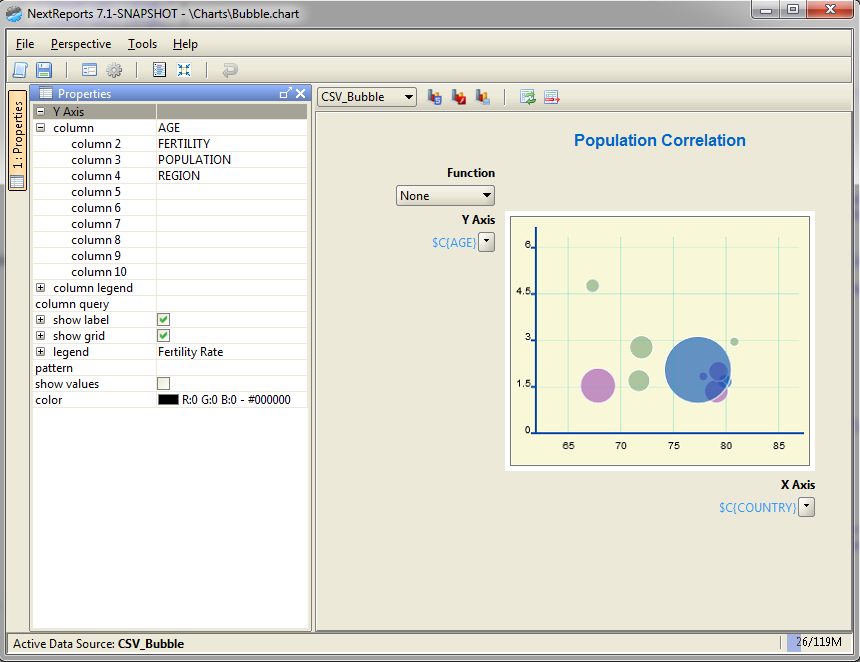Preview the chart as image

tap(482, 96)
